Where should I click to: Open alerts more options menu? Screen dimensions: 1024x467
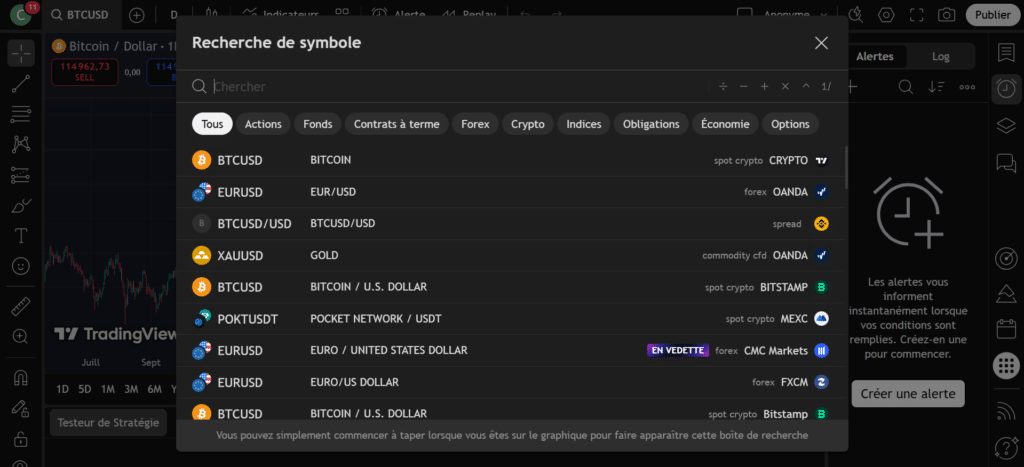pyautogui.click(x=967, y=87)
